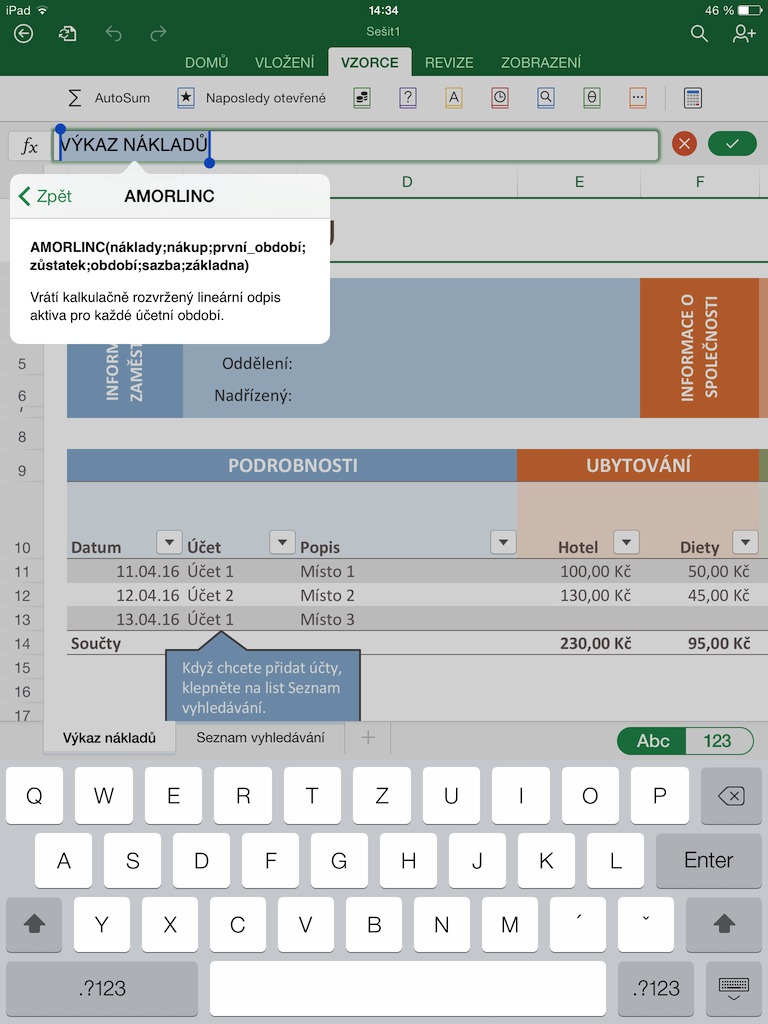Switch to the REVIZE tab
The image size is (768, 1024).
pos(449,63)
